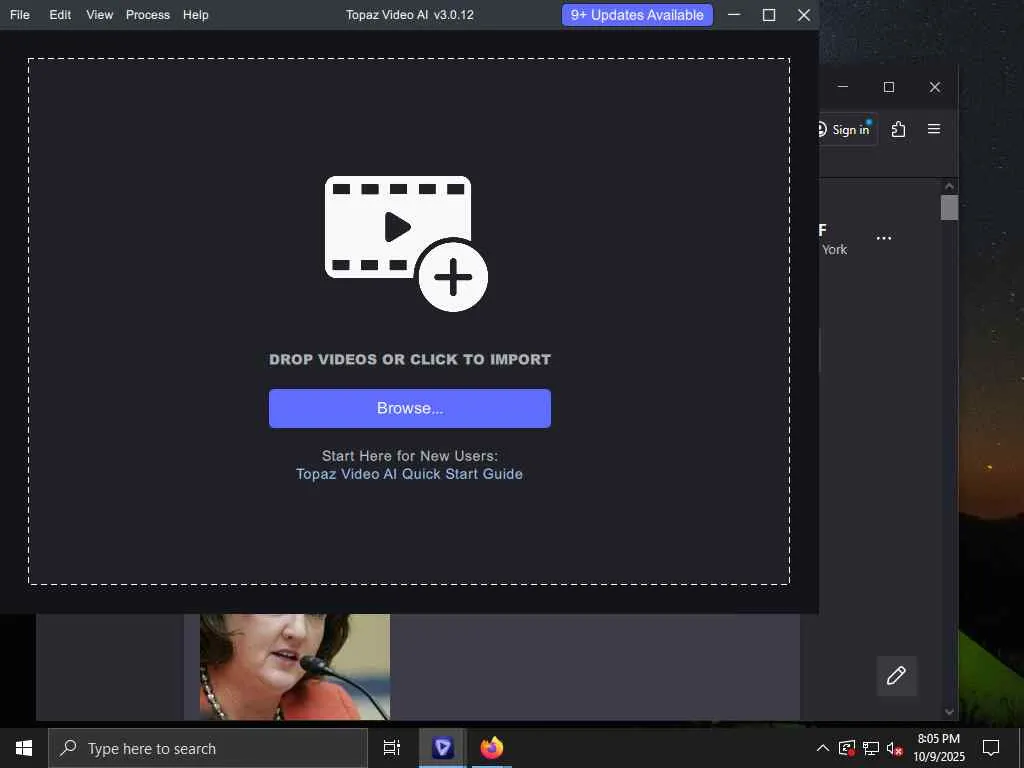Image resolution: width=1024 pixels, height=768 pixels.
Task: Click the 9+ Updates Available button
Action: [637, 15]
